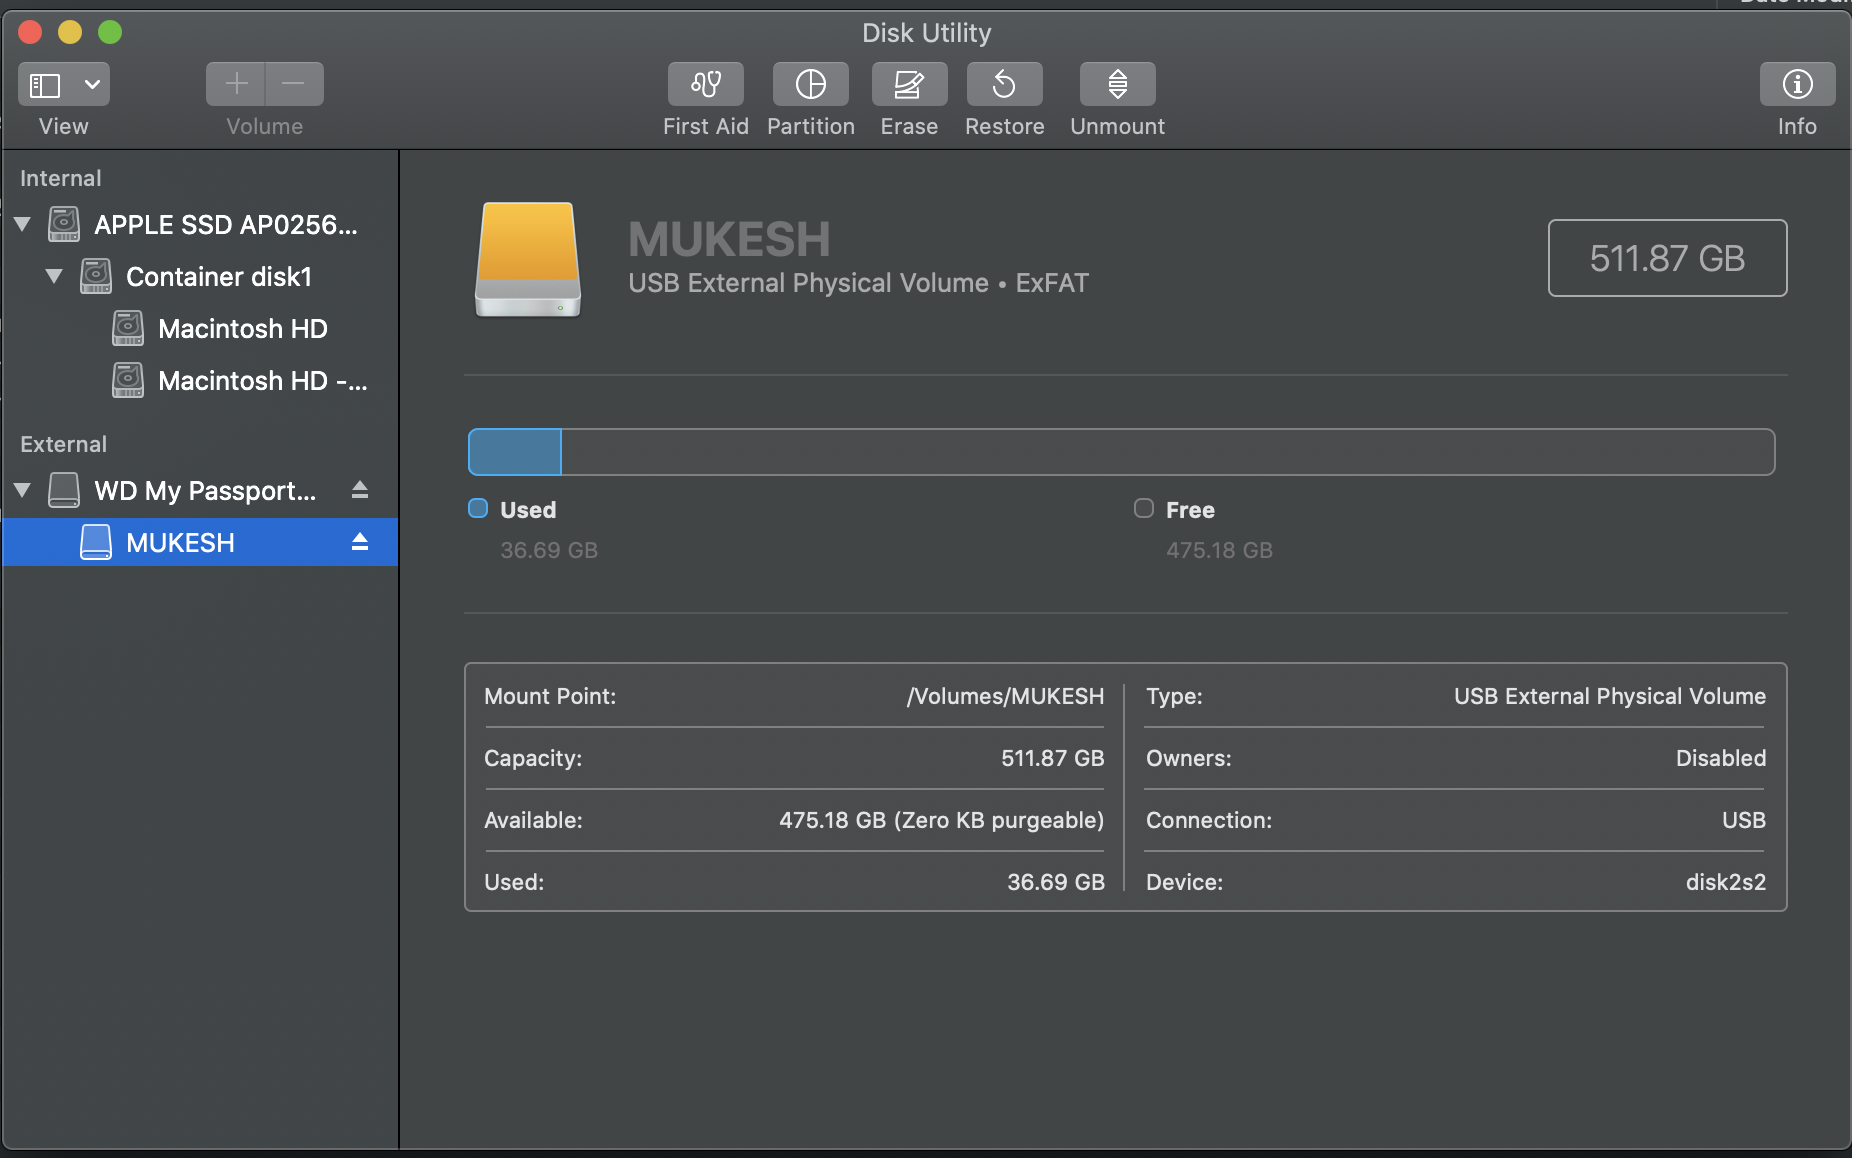Eject the MUKESH volume
Screen dimensions: 1852x1158
[360, 542]
